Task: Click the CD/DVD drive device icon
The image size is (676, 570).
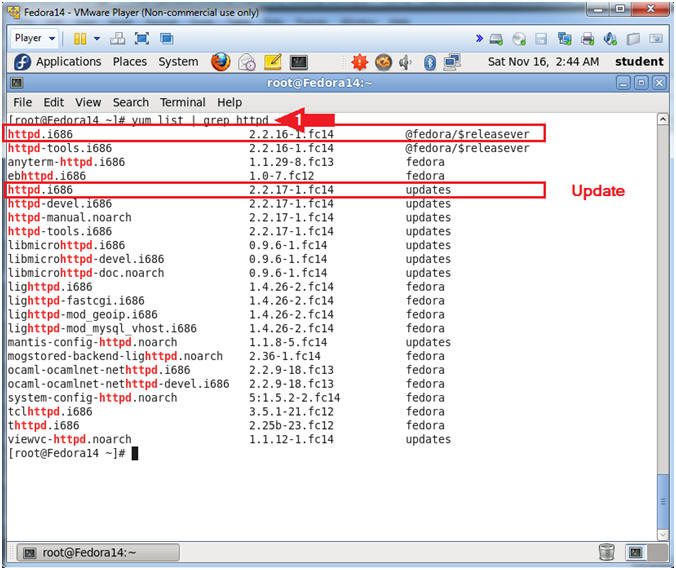Action: (x=519, y=40)
